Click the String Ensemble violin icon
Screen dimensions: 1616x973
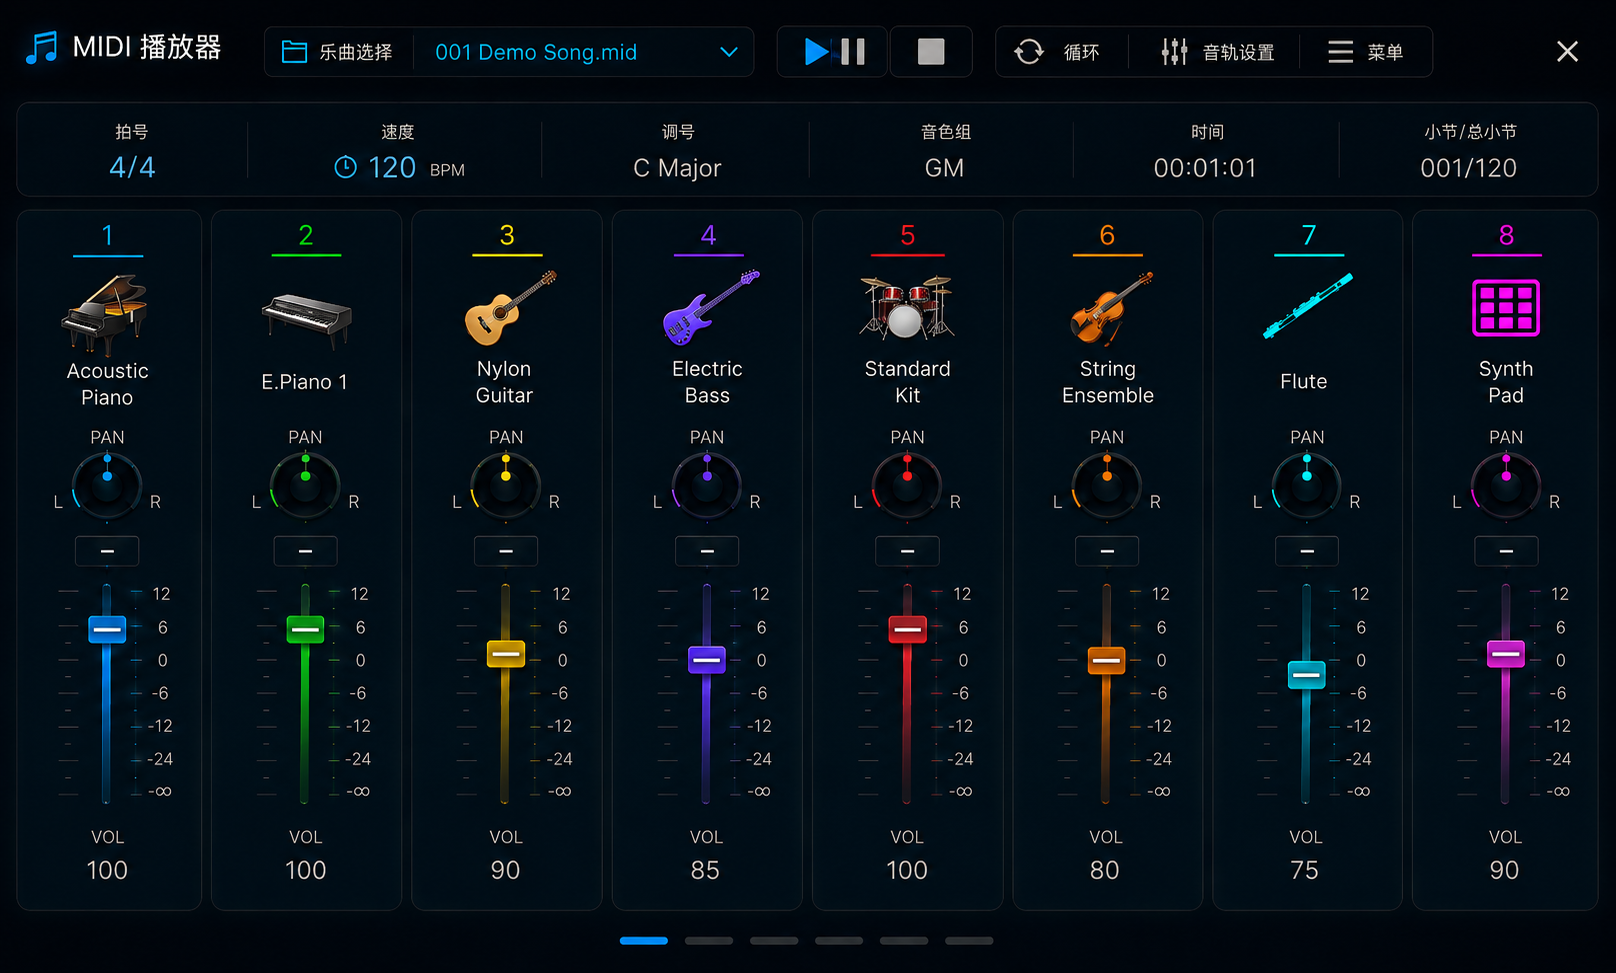point(1110,308)
